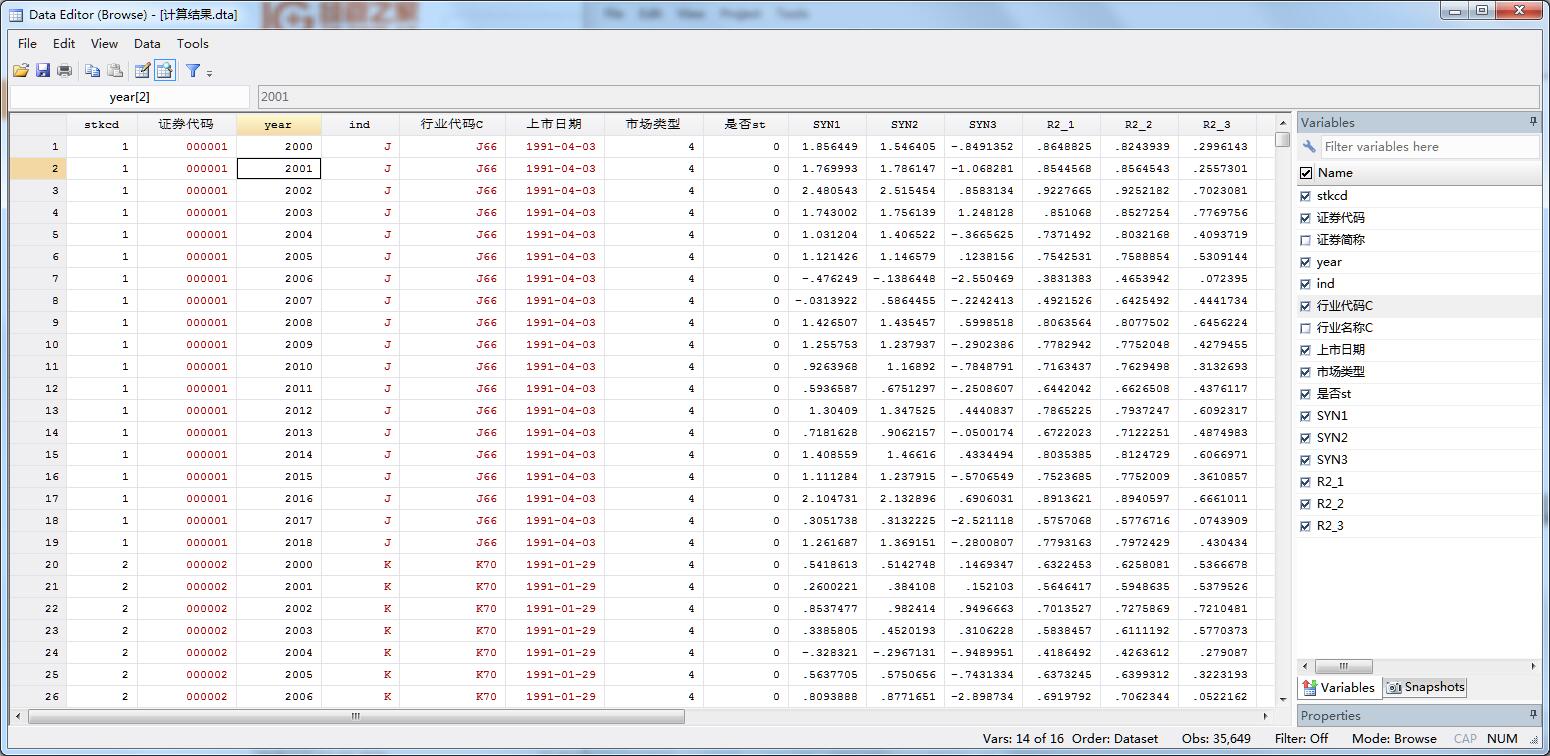
Task: Select the stkcd column header
Action: (x=102, y=124)
